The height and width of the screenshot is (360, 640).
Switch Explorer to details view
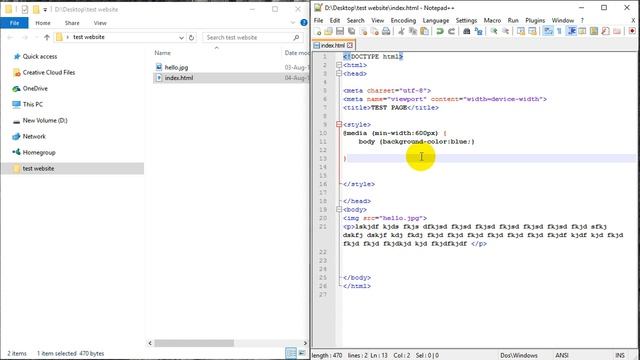[x=291, y=353]
